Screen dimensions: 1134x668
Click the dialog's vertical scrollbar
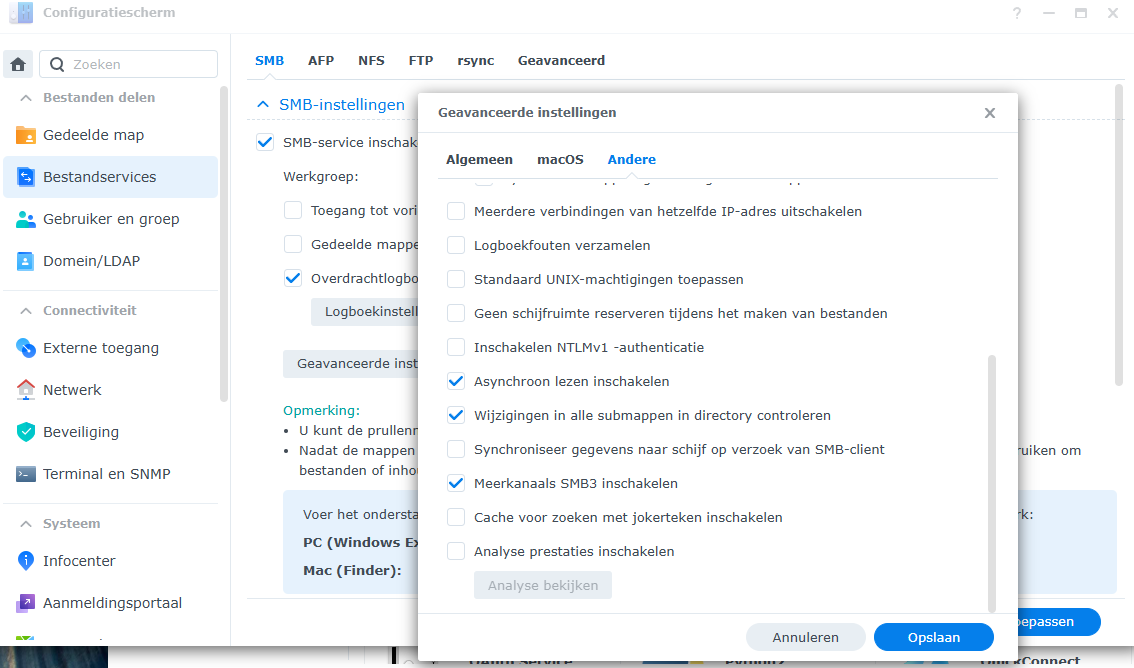pos(992,483)
